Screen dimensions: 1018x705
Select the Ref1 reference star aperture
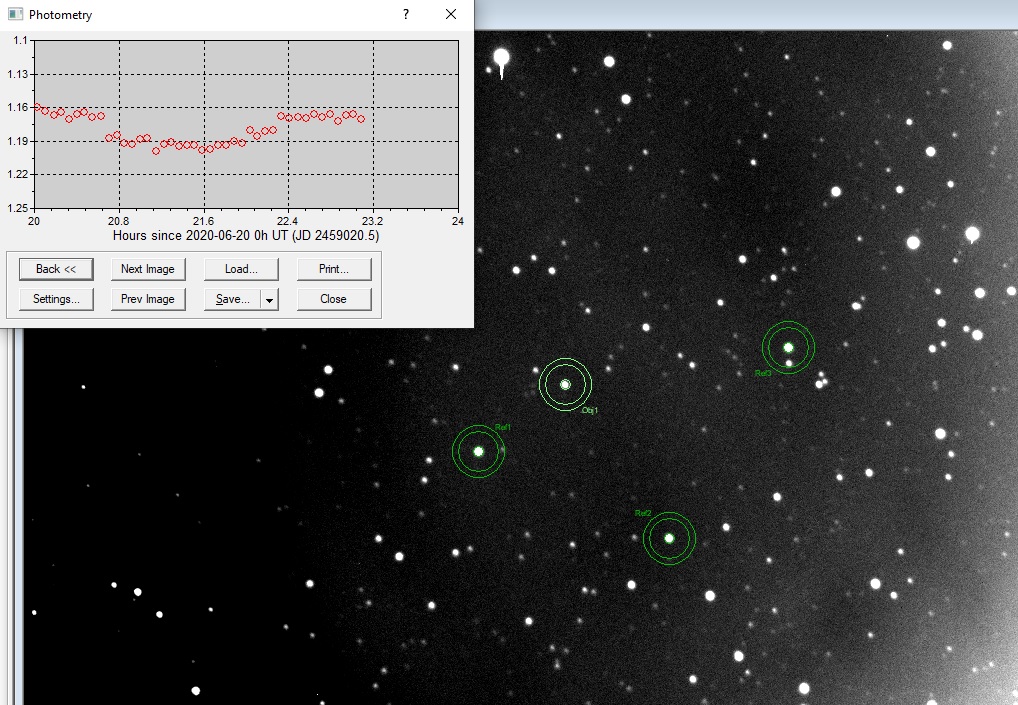point(478,451)
